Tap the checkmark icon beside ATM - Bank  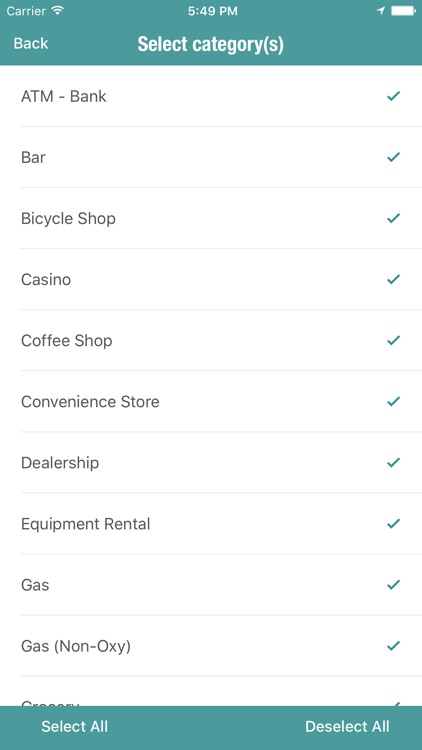tap(393, 96)
